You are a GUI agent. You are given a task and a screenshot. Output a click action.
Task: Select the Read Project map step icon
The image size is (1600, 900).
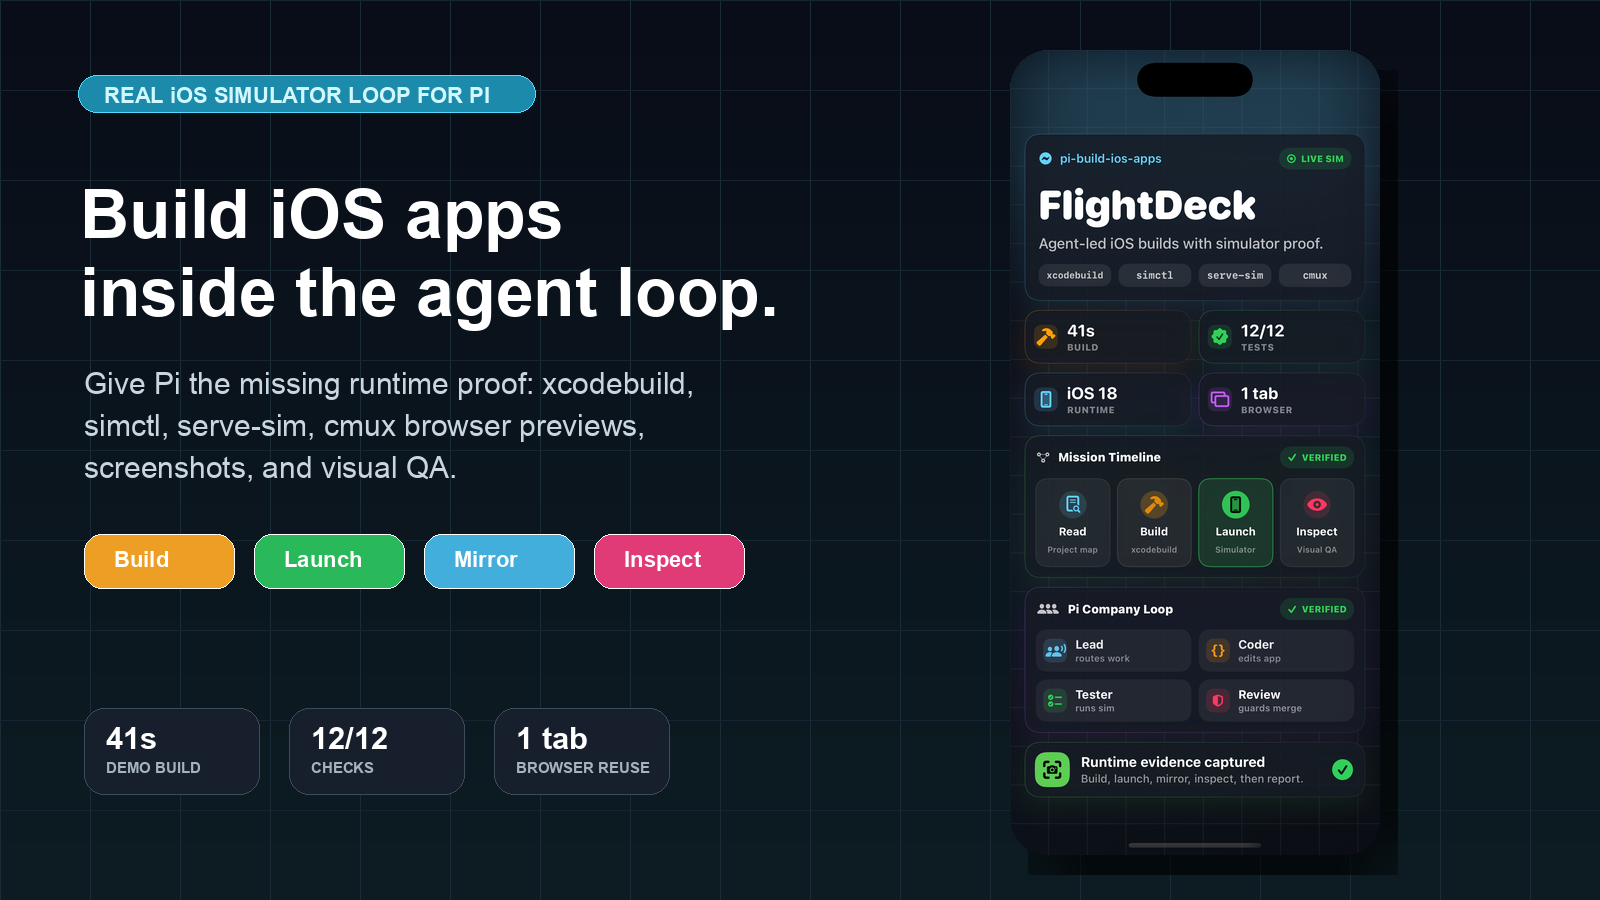[1072, 504]
